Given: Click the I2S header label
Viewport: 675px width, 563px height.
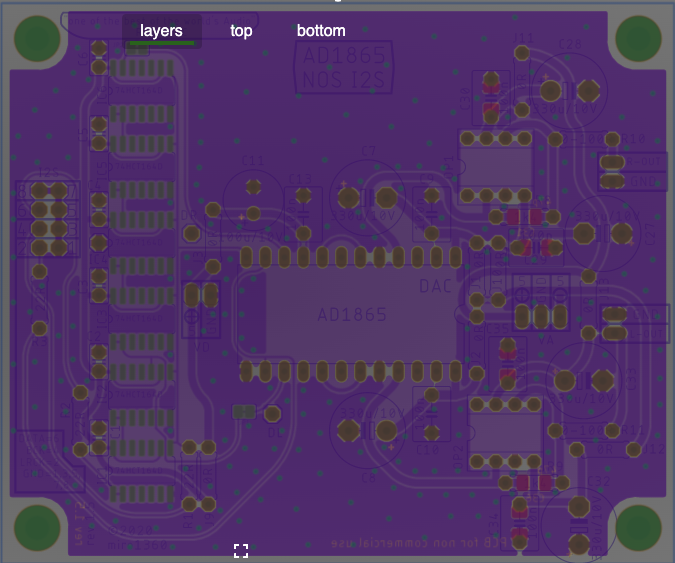Looking at the screenshot, I should pyautogui.click(x=49, y=173).
